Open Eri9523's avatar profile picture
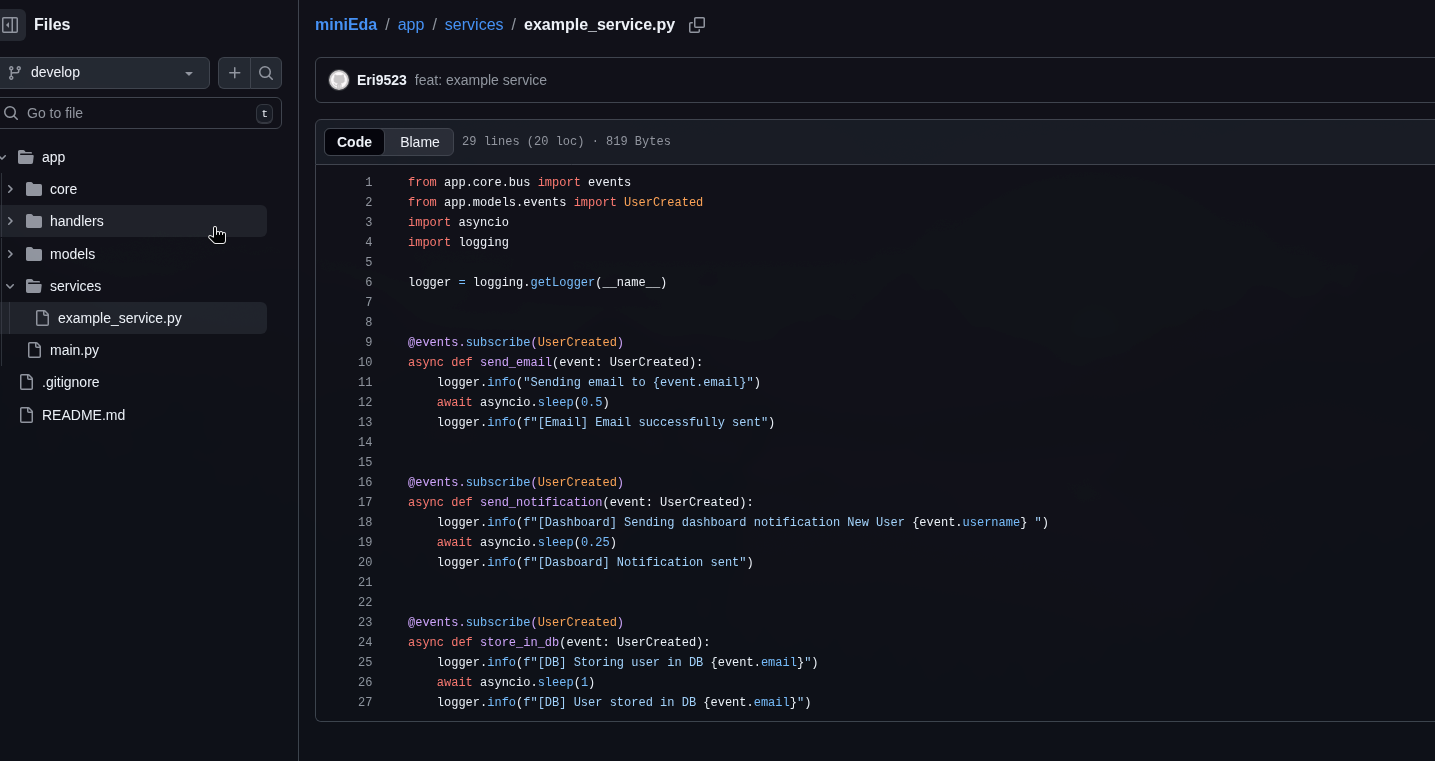The image size is (1435, 761). click(338, 79)
